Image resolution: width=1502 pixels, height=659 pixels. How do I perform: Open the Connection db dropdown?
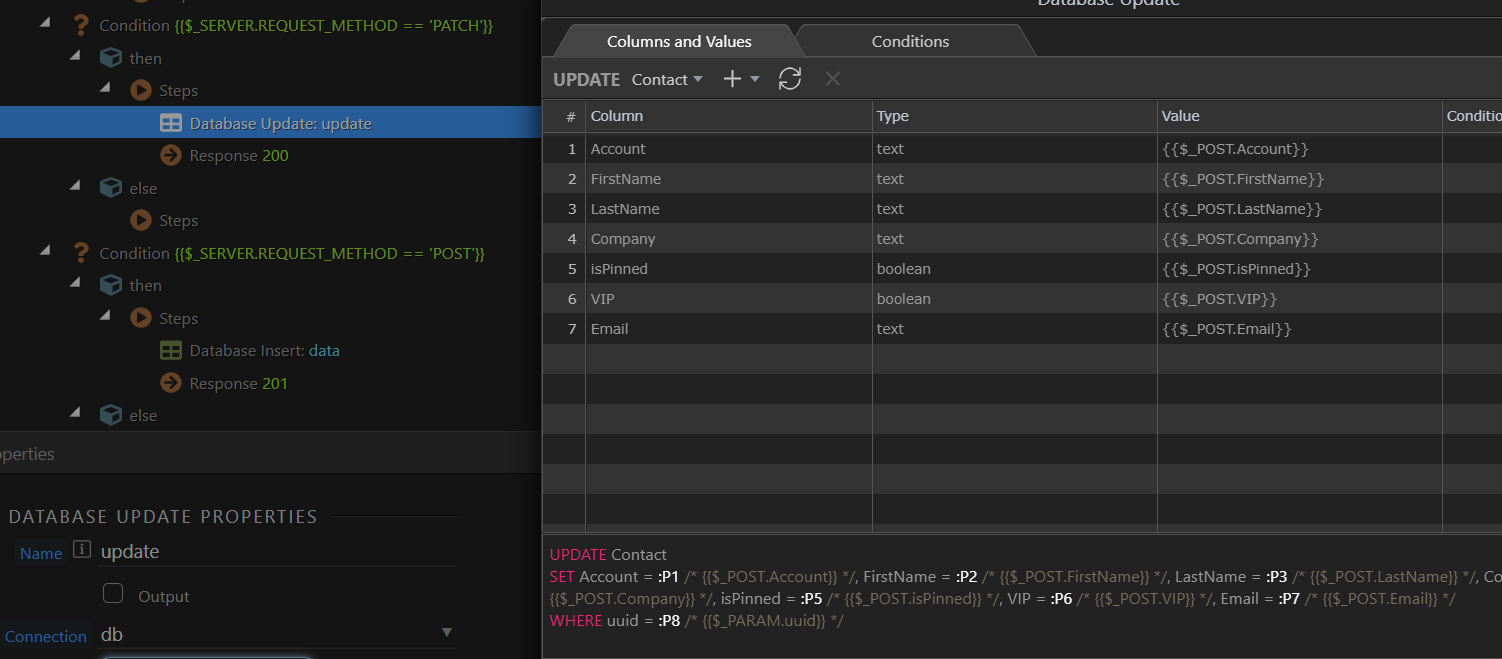[446, 633]
